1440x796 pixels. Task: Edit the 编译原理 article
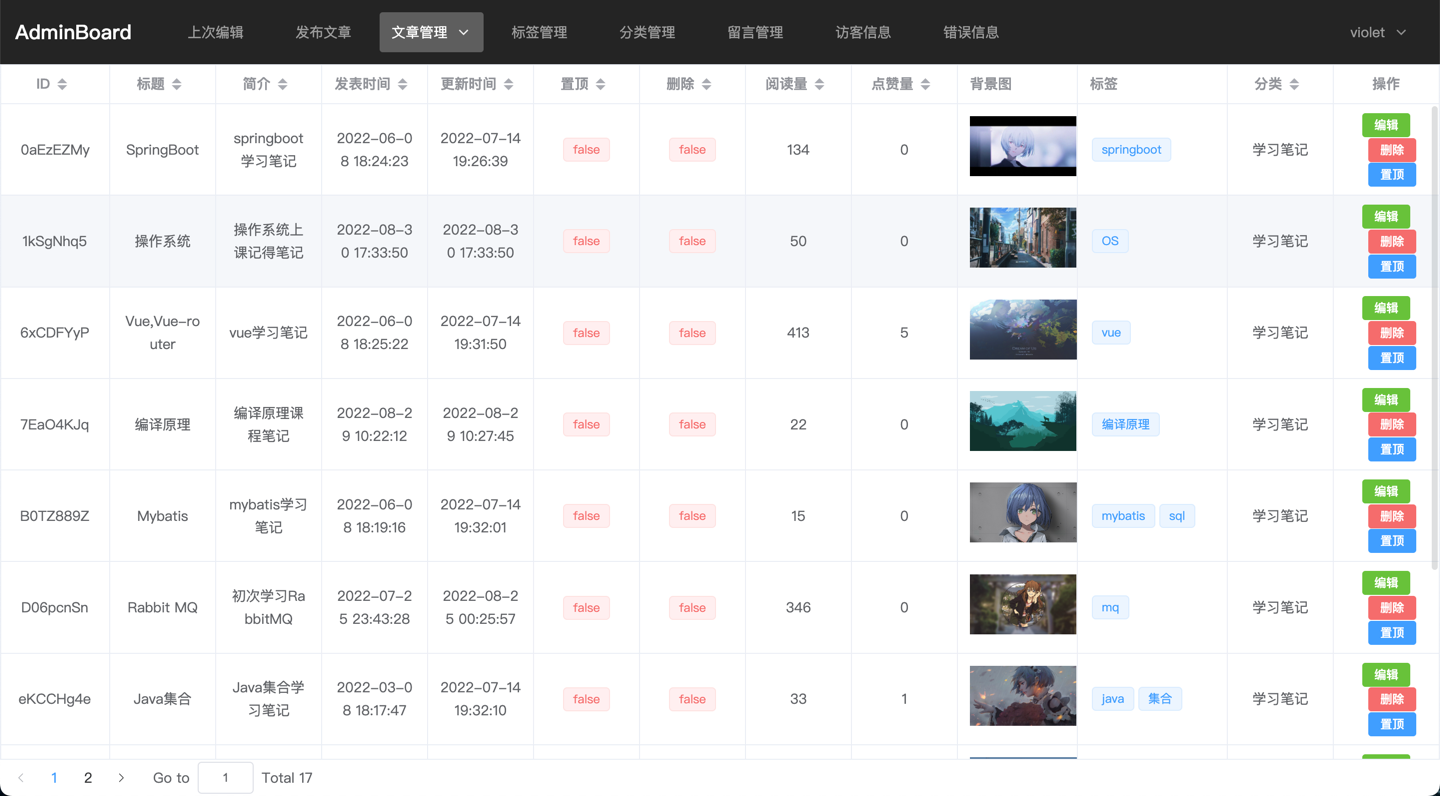coord(1386,400)
